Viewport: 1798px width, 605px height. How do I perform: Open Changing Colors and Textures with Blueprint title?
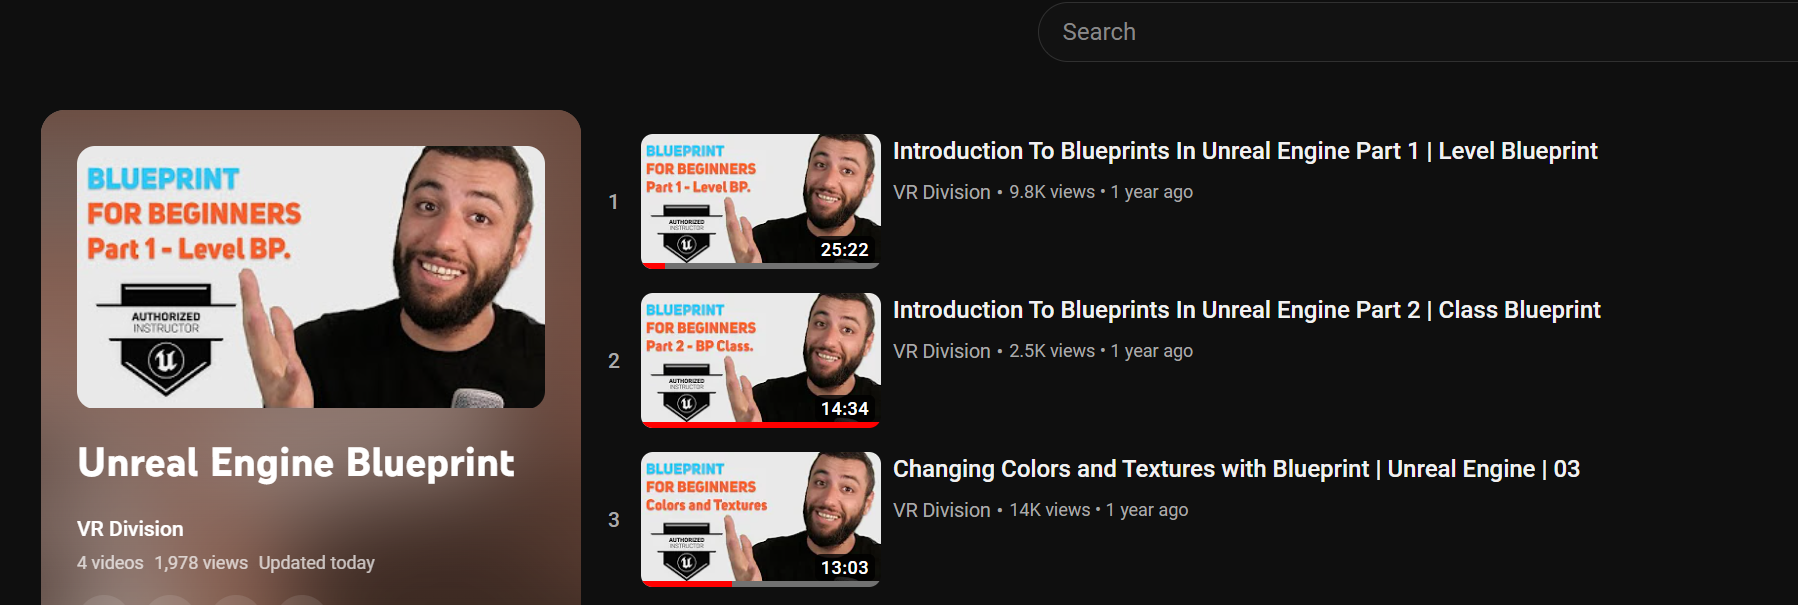click(1236, 469)
